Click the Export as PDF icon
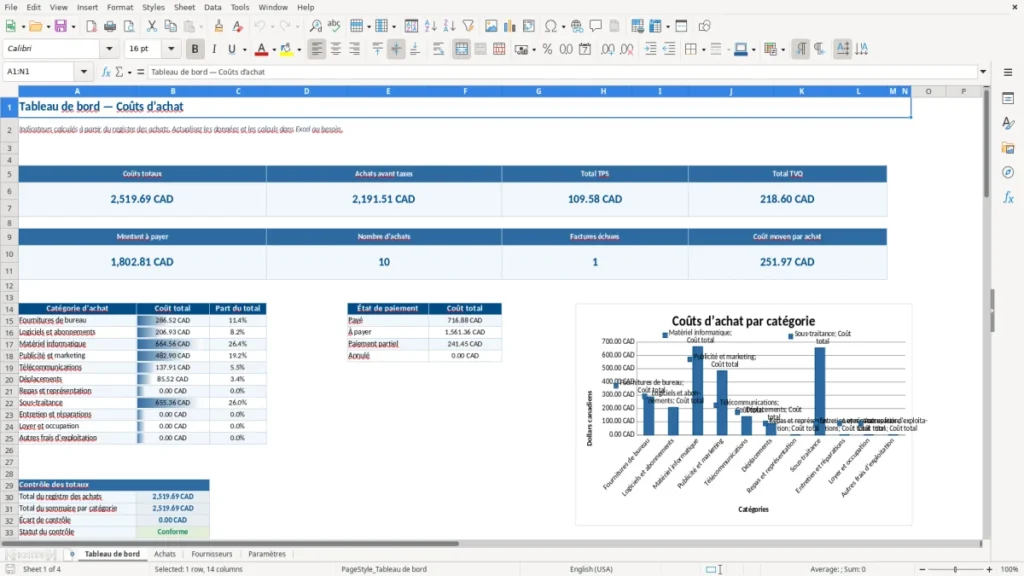Screen dimensions: 1024x576 click(91, 26)
